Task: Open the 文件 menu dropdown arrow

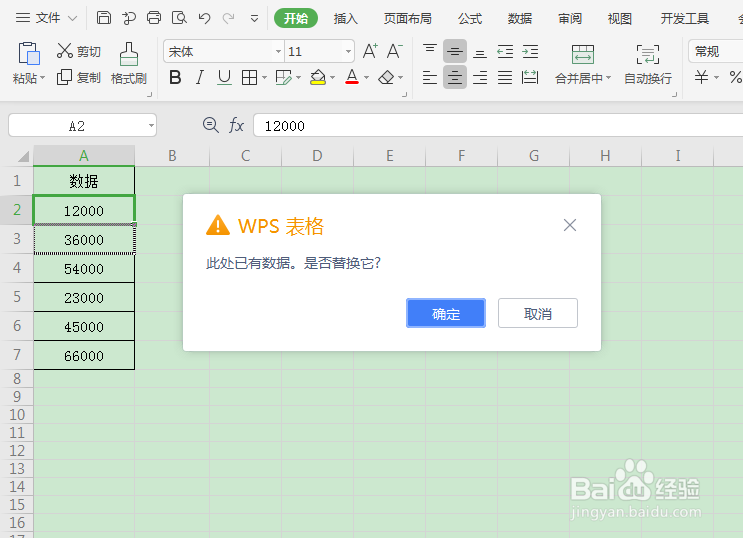Action: (72, 18)
